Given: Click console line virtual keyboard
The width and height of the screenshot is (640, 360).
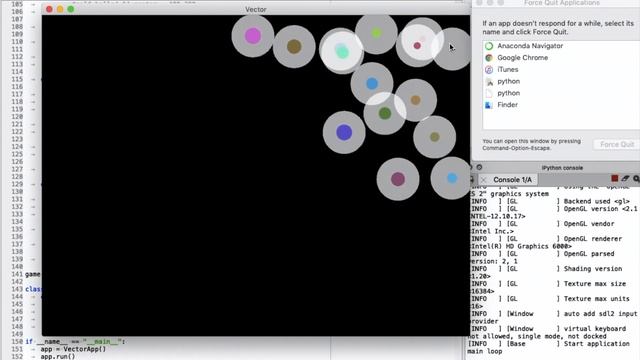Looking at the screenshot, I should 549,329.
